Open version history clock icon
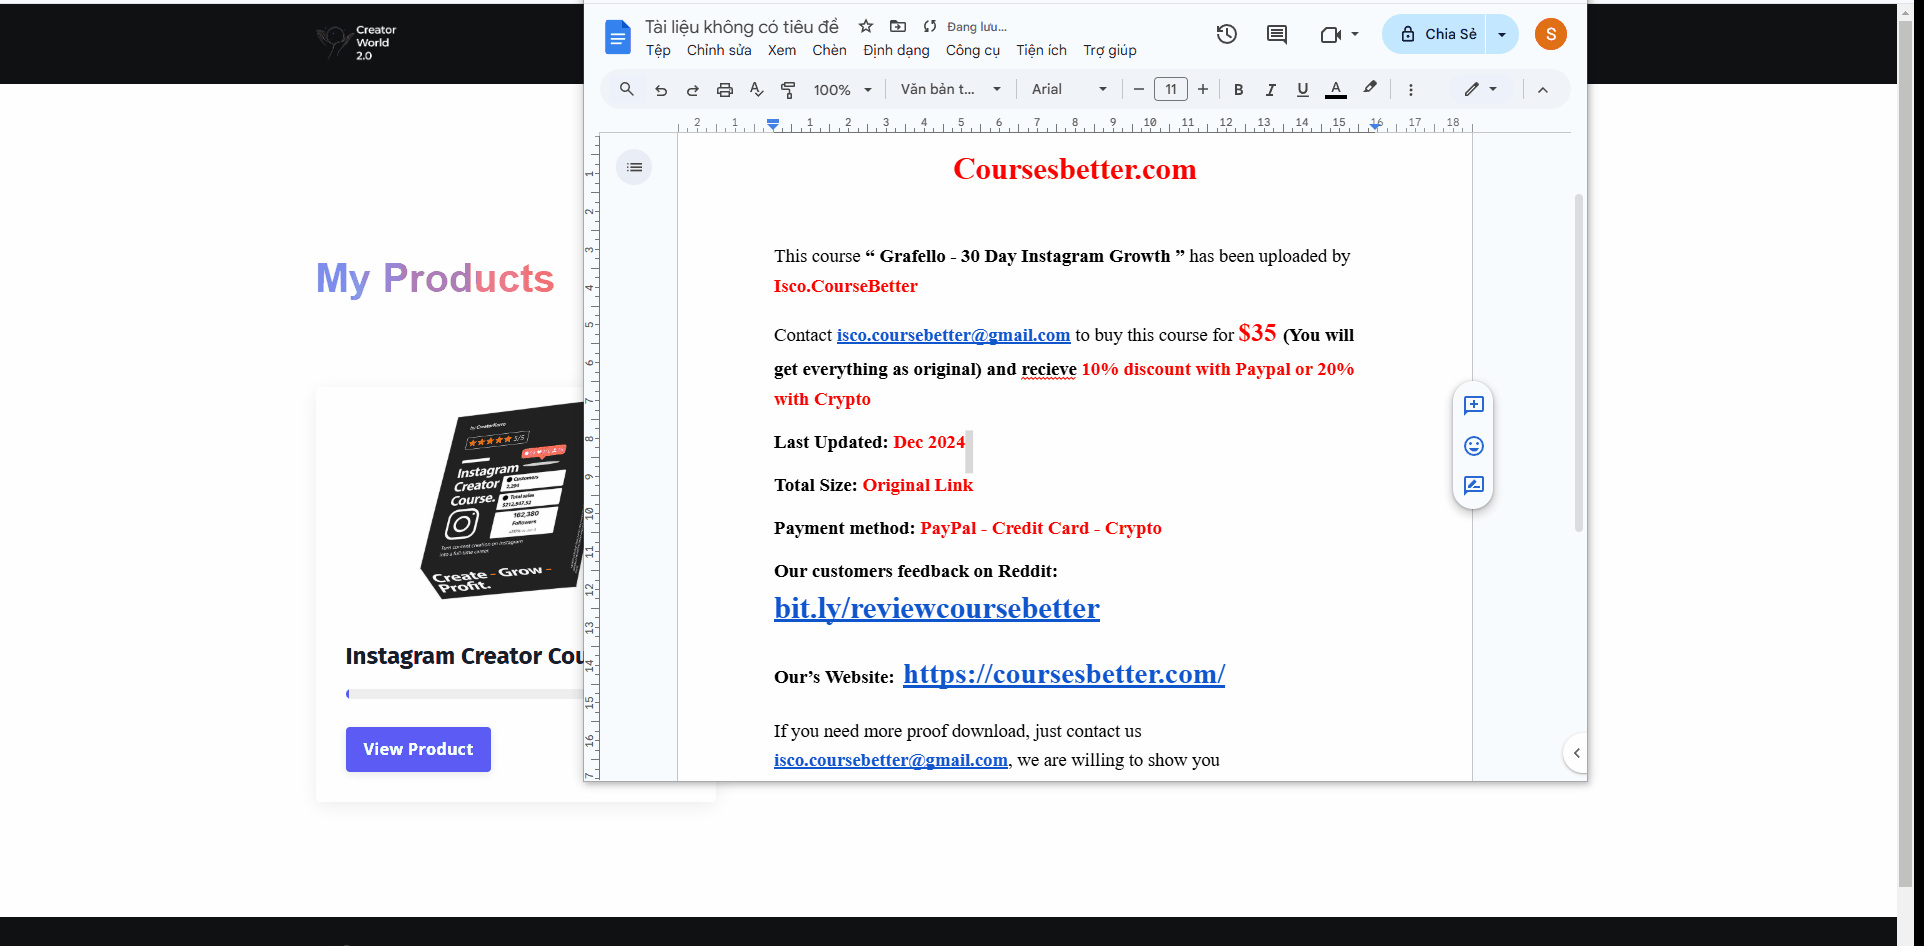Viewport: 1924px width, 946px height. pyautogui.click(x=1227, y=34)
